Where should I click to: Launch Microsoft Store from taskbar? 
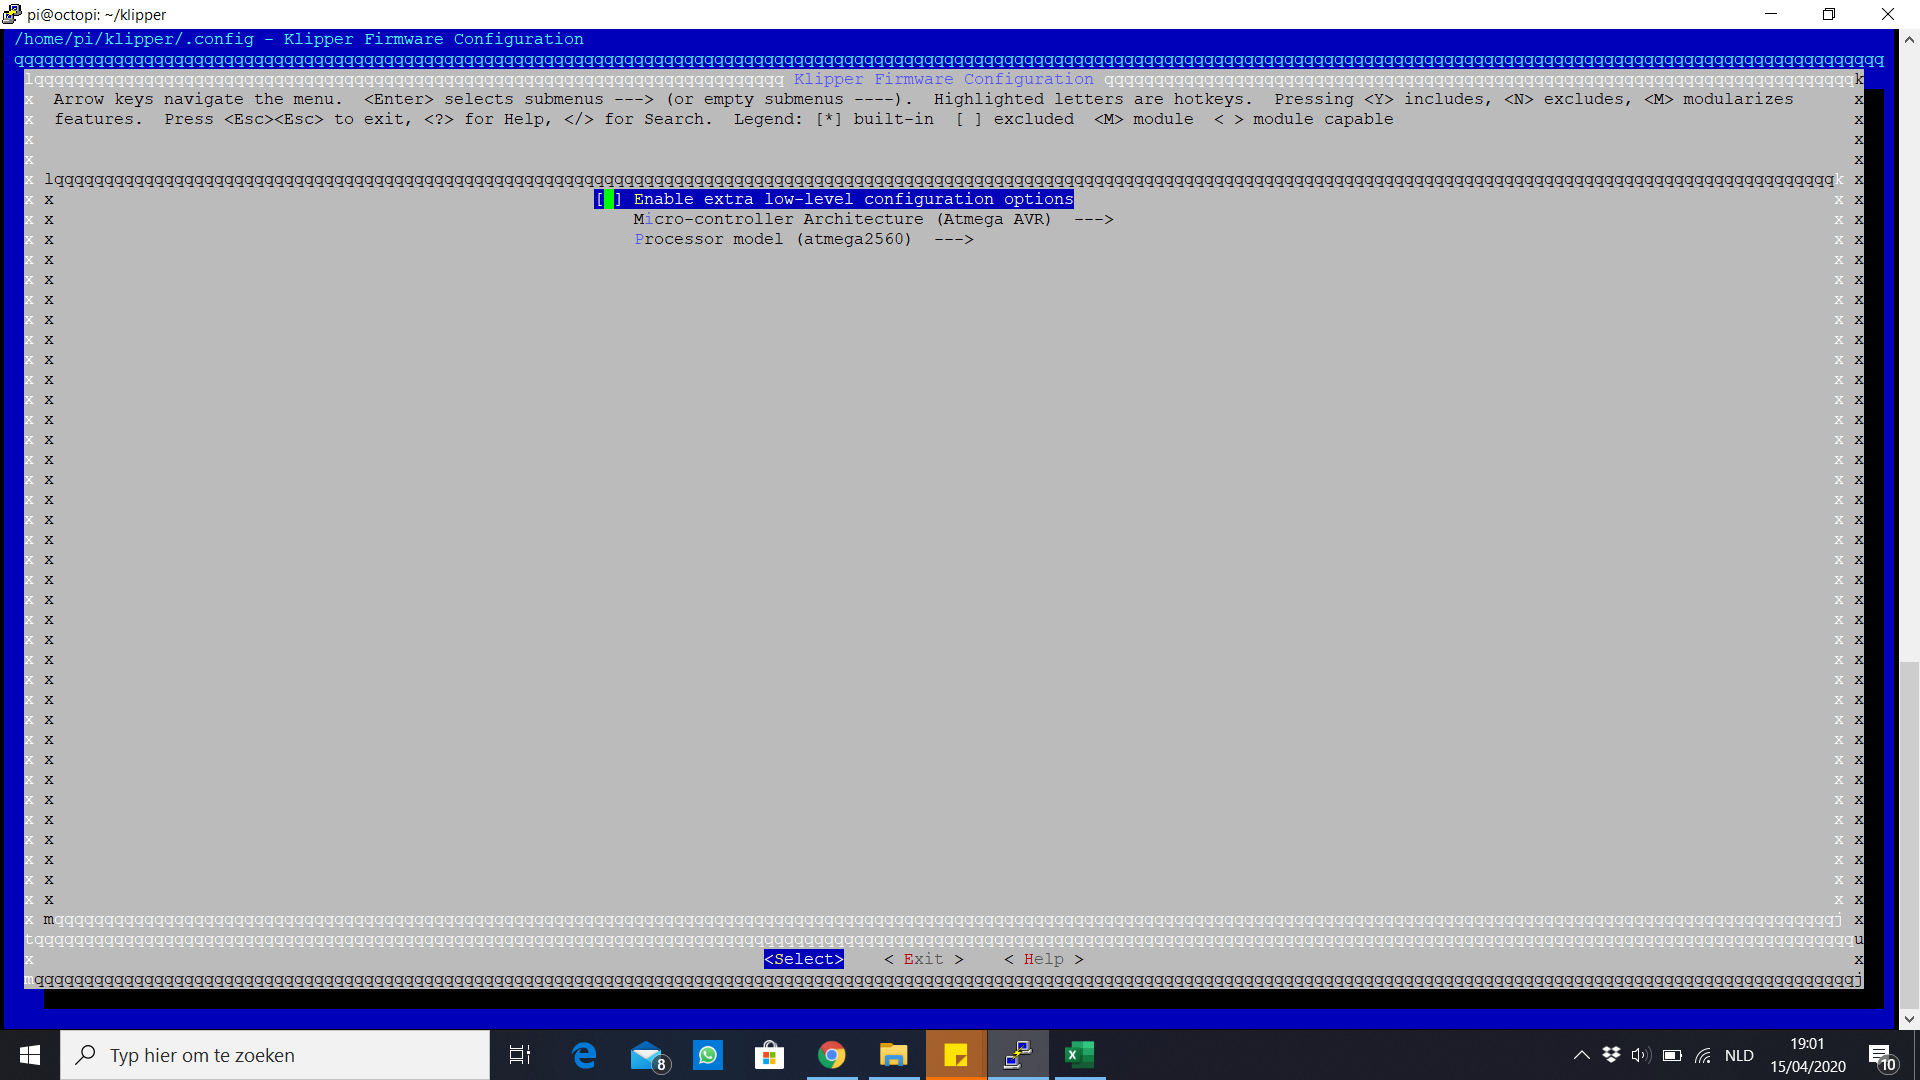click(769, 1055)
